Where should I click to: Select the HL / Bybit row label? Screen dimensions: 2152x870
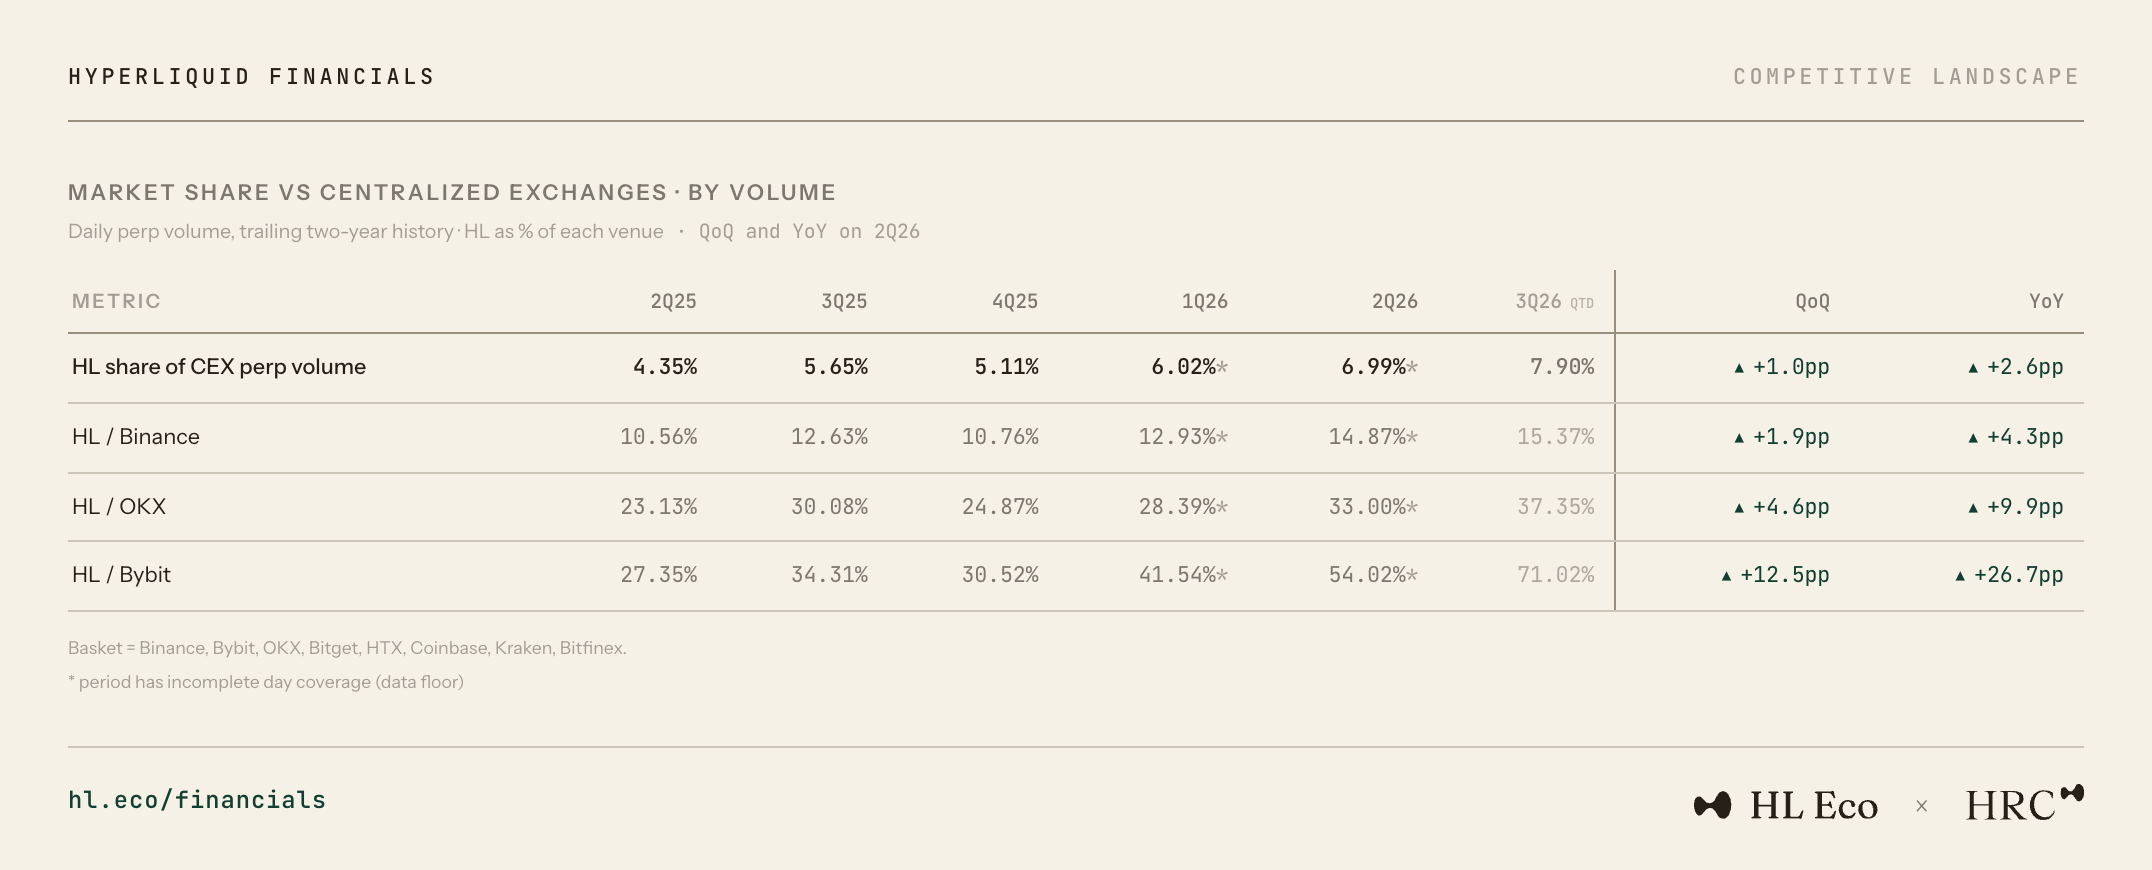coord(121,575)
